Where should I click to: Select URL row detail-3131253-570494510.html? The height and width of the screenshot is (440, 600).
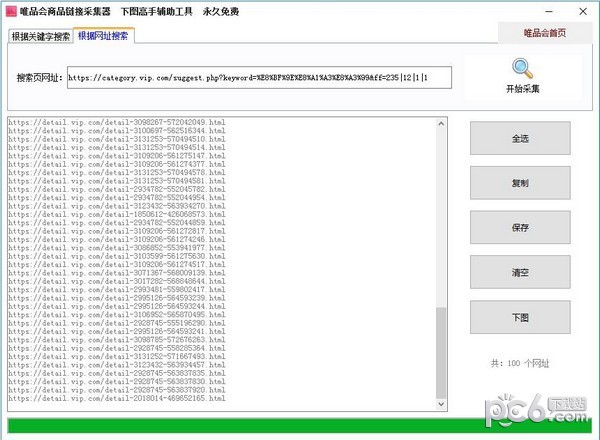[117, 139]
